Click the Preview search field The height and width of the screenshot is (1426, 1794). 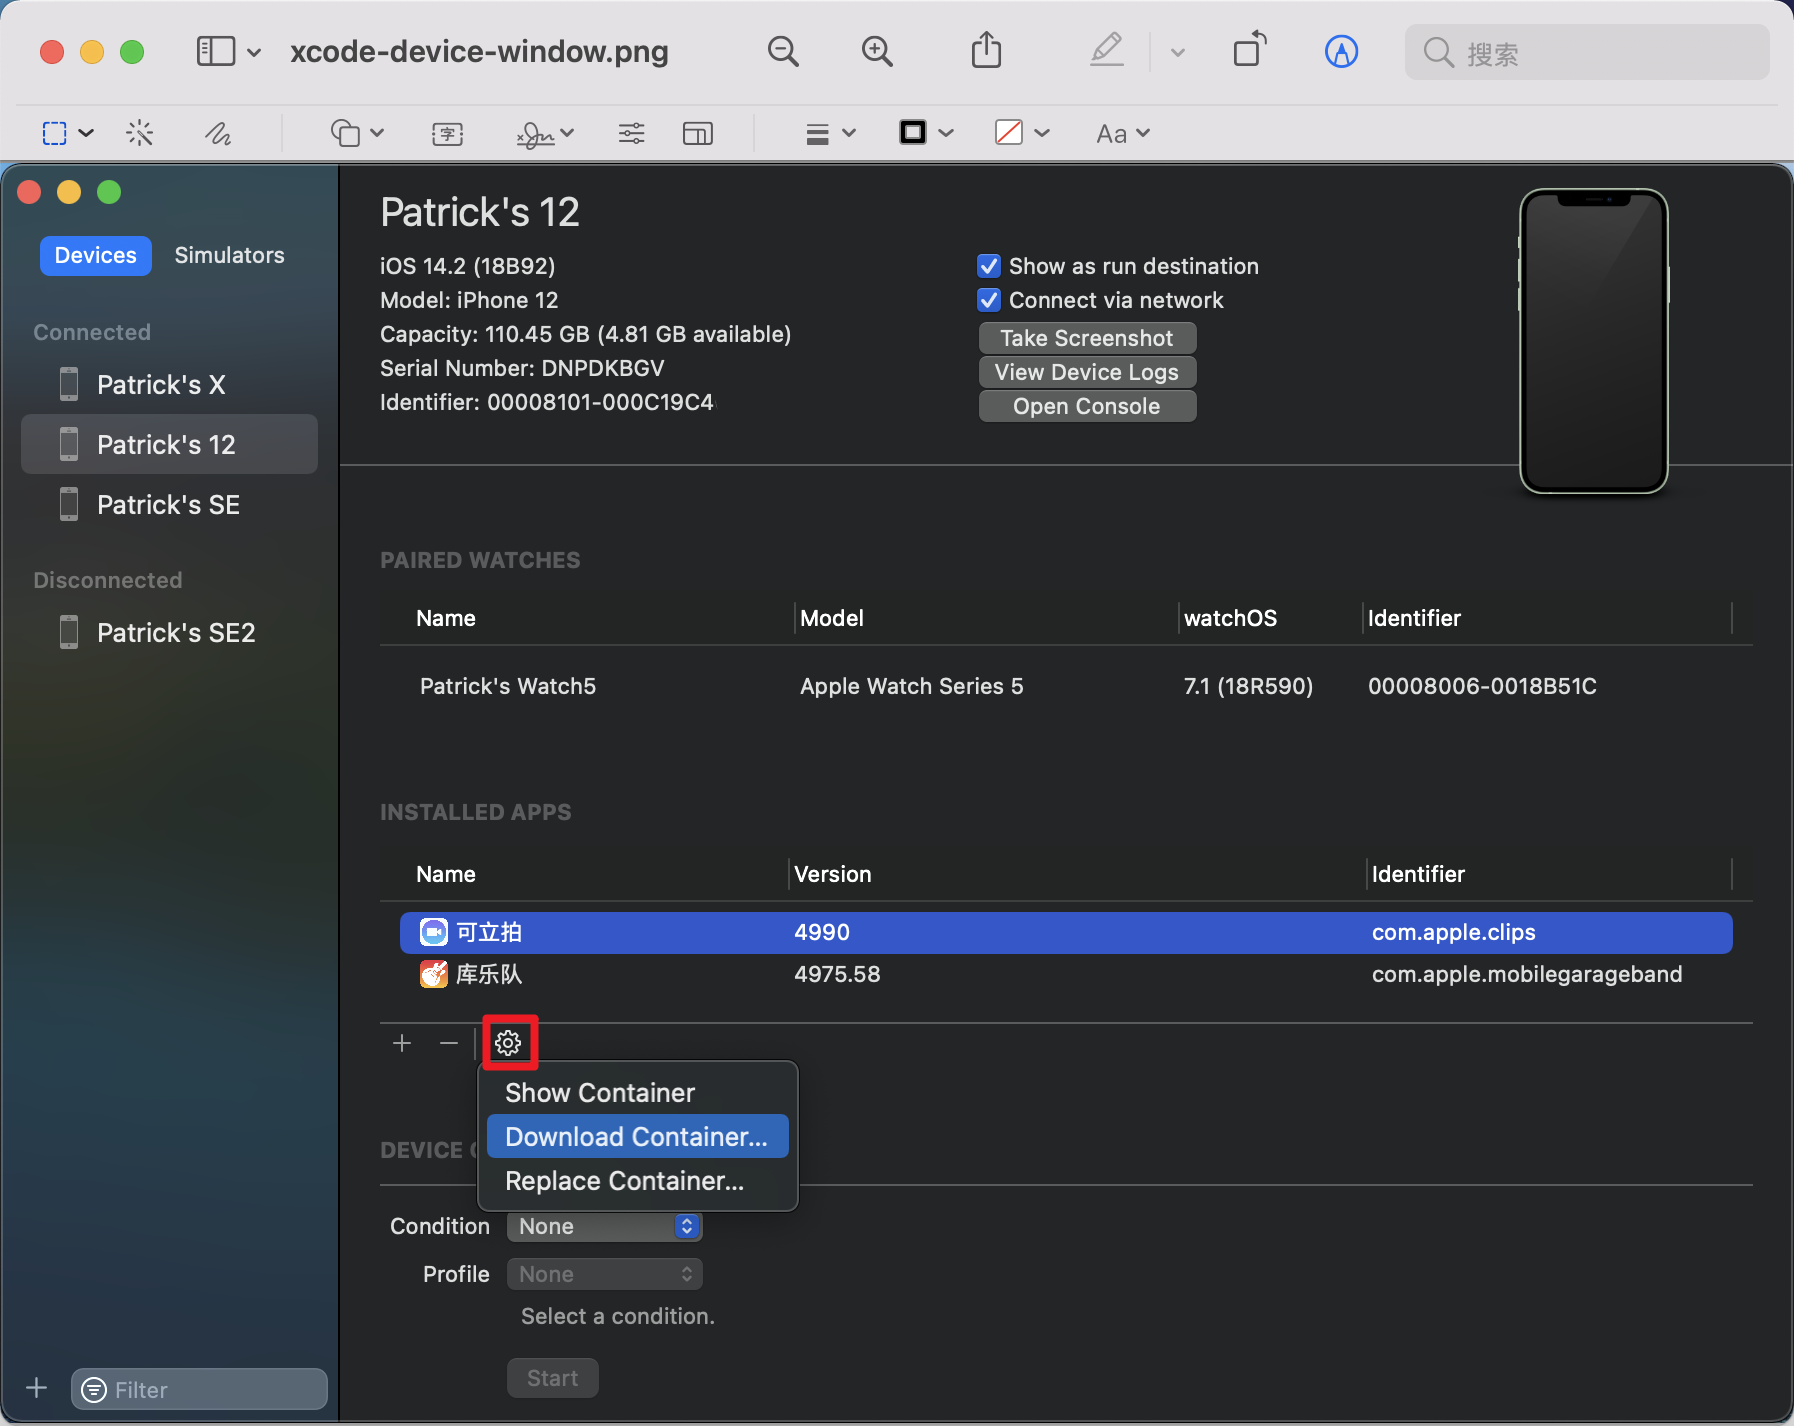tap(1587, 52)
